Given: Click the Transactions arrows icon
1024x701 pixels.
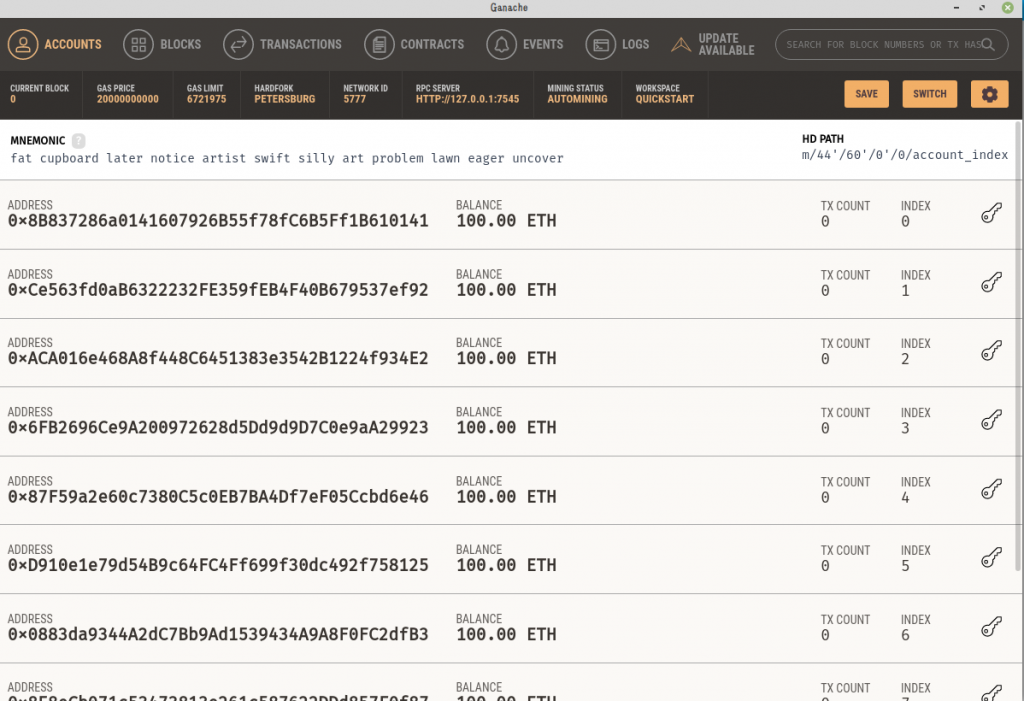Looking at the screenshot, I should (x=238, y=44).
